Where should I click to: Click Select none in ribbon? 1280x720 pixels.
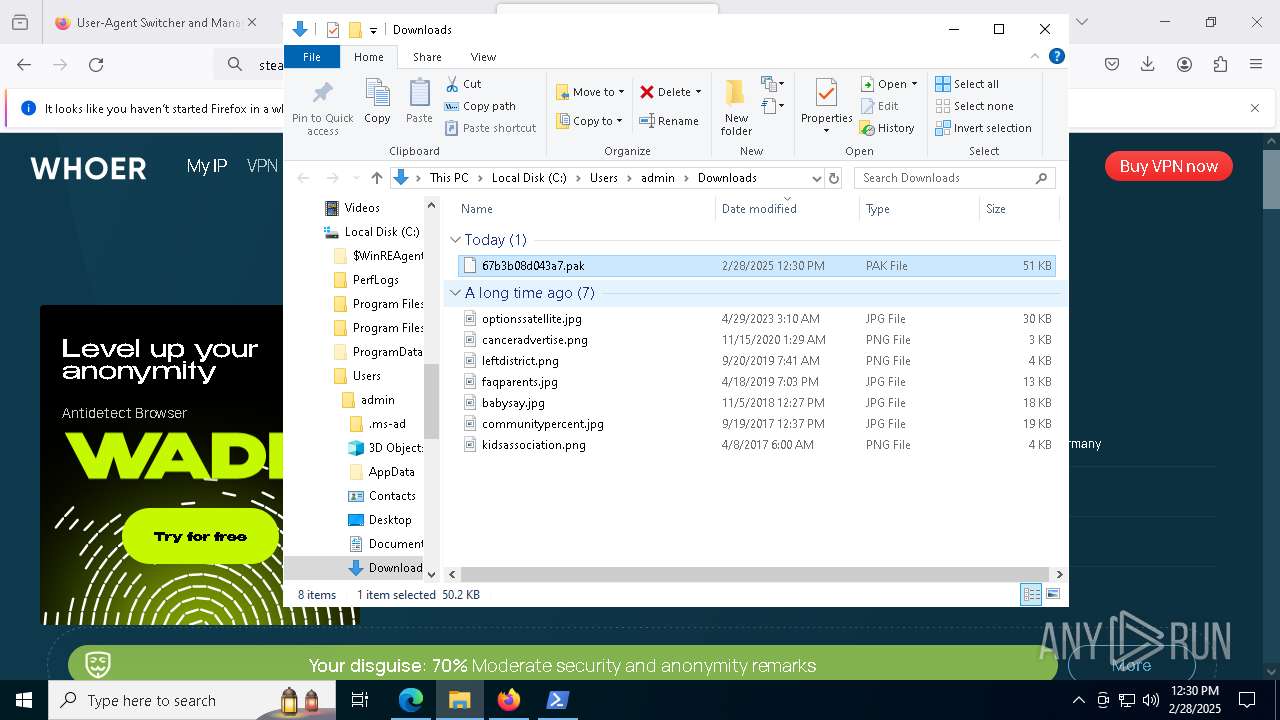click(x=974, y=106)
